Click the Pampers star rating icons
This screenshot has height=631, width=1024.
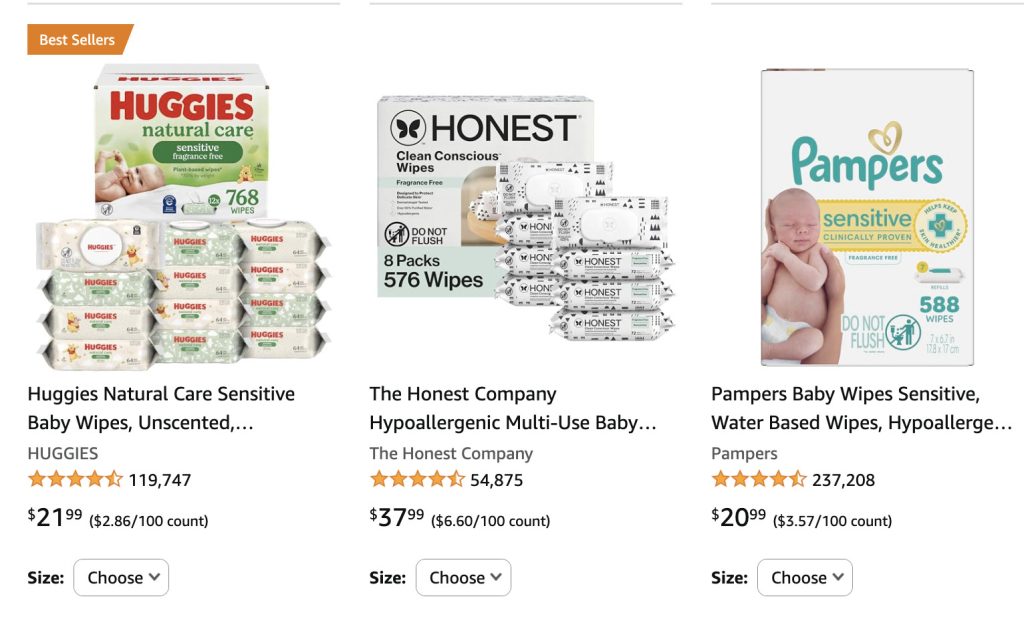pos(759,479)
